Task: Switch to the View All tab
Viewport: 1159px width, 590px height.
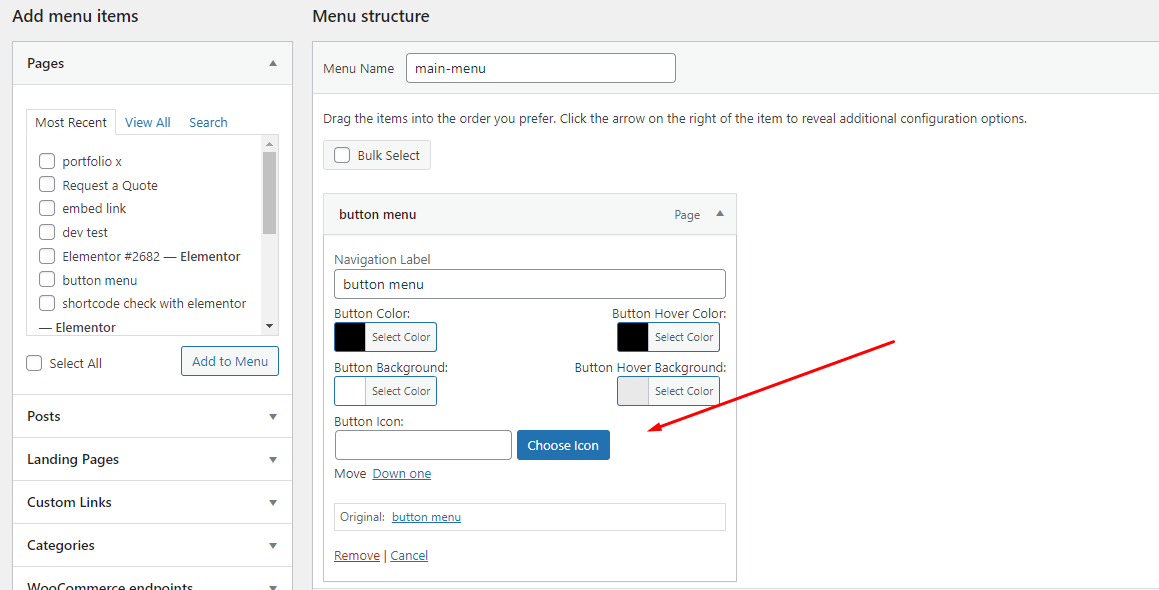Action: coord(147,122)
